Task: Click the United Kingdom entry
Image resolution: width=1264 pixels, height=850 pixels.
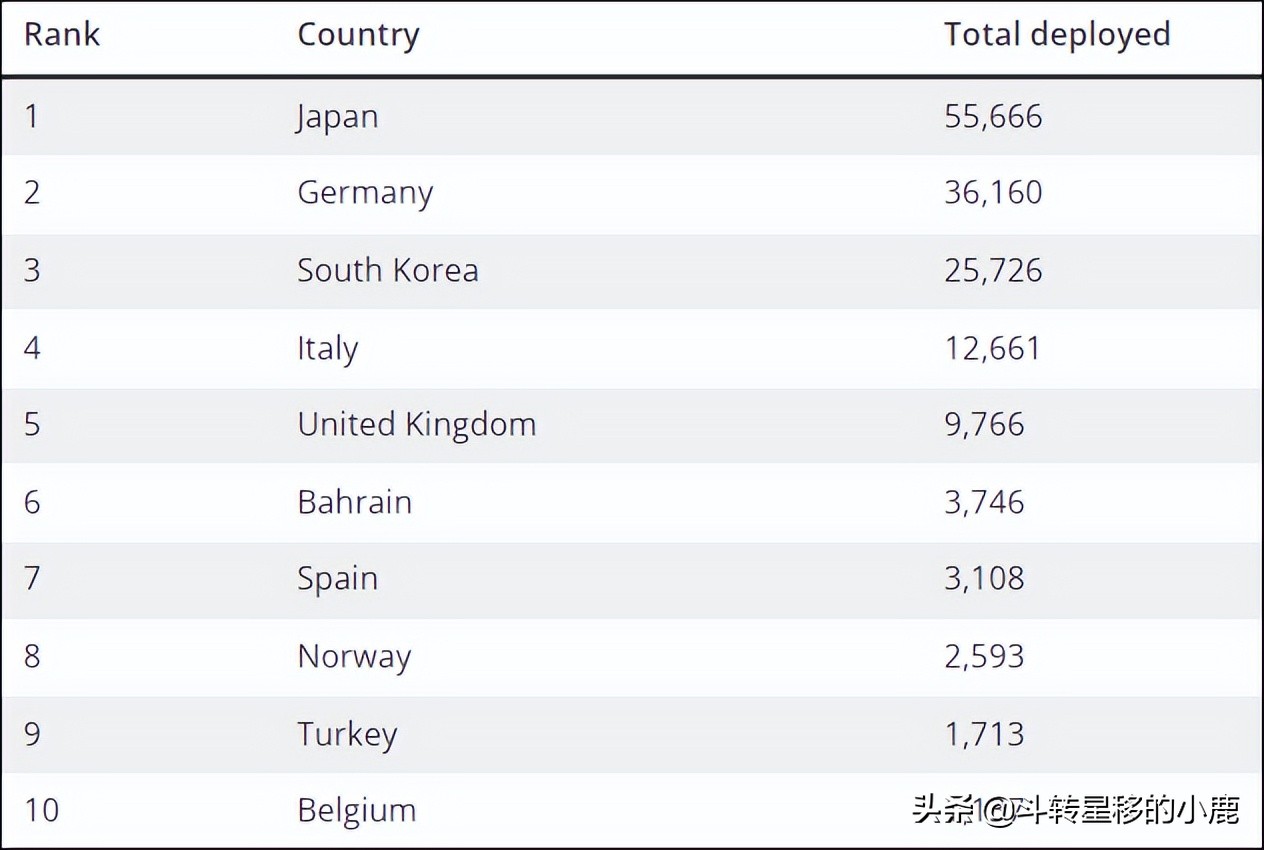Action: tap(417, 425)
